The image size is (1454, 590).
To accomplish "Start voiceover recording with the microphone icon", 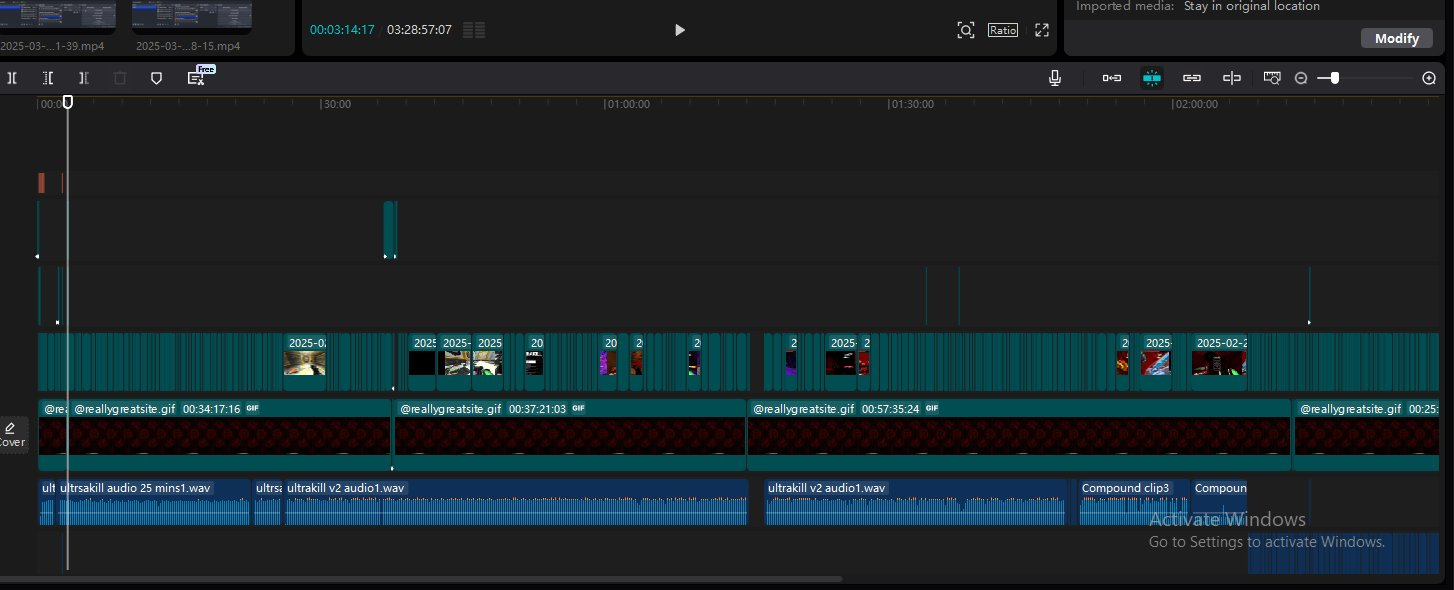I will (1055, 78).
